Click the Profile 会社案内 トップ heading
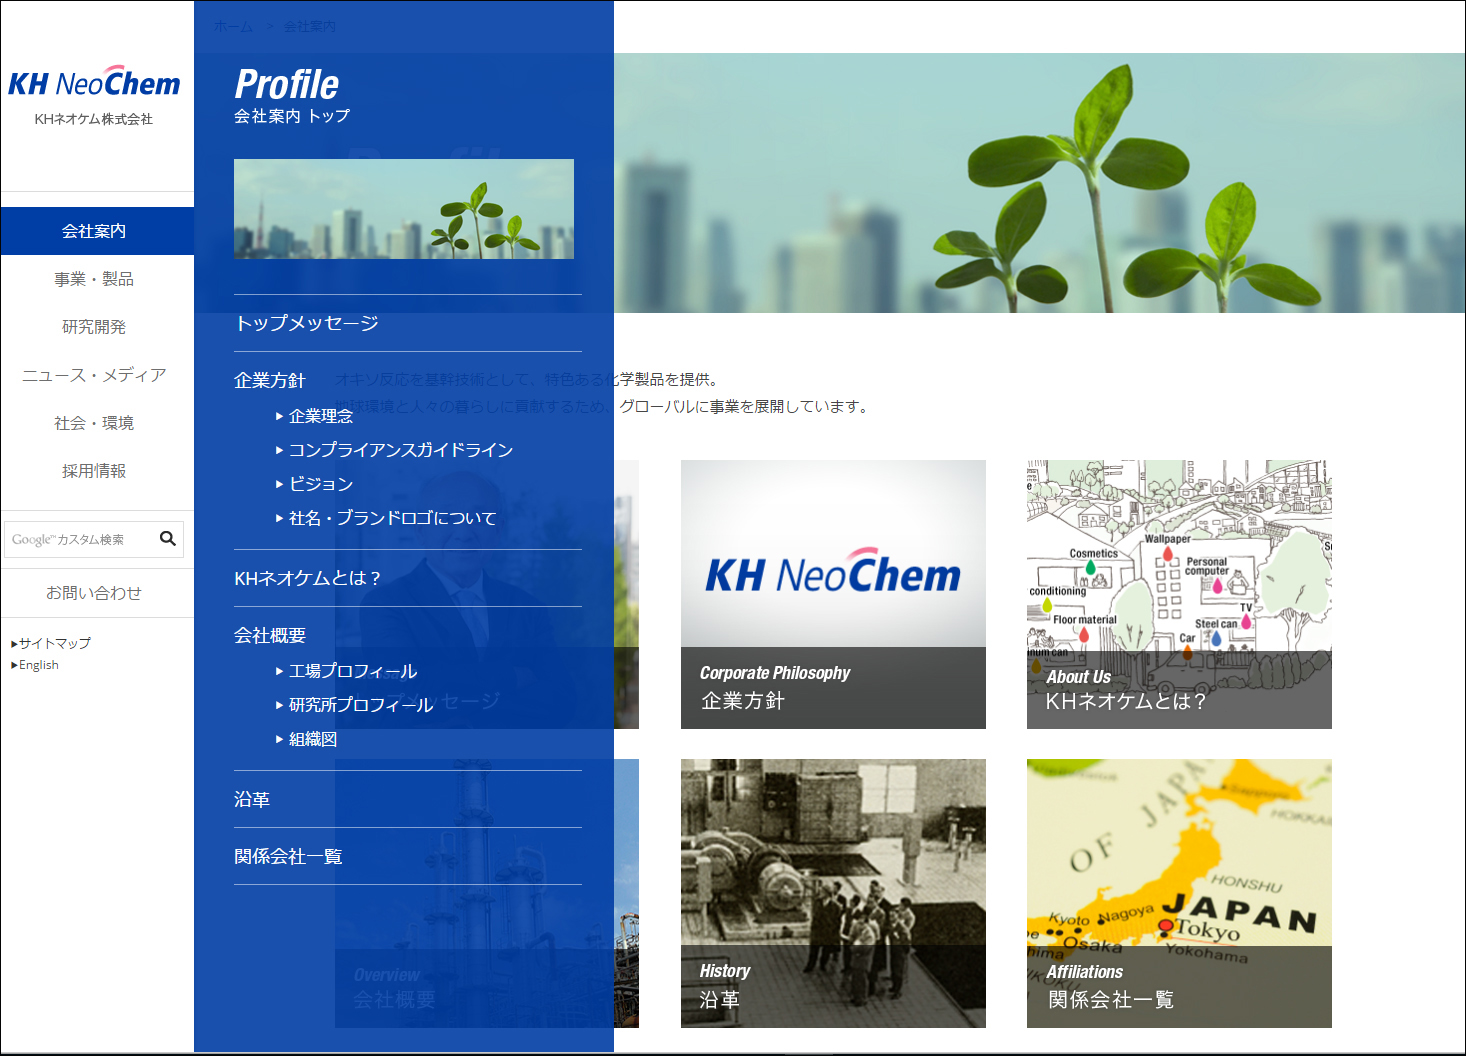This screenshot has height=1056, width=1466. point(292,96)
